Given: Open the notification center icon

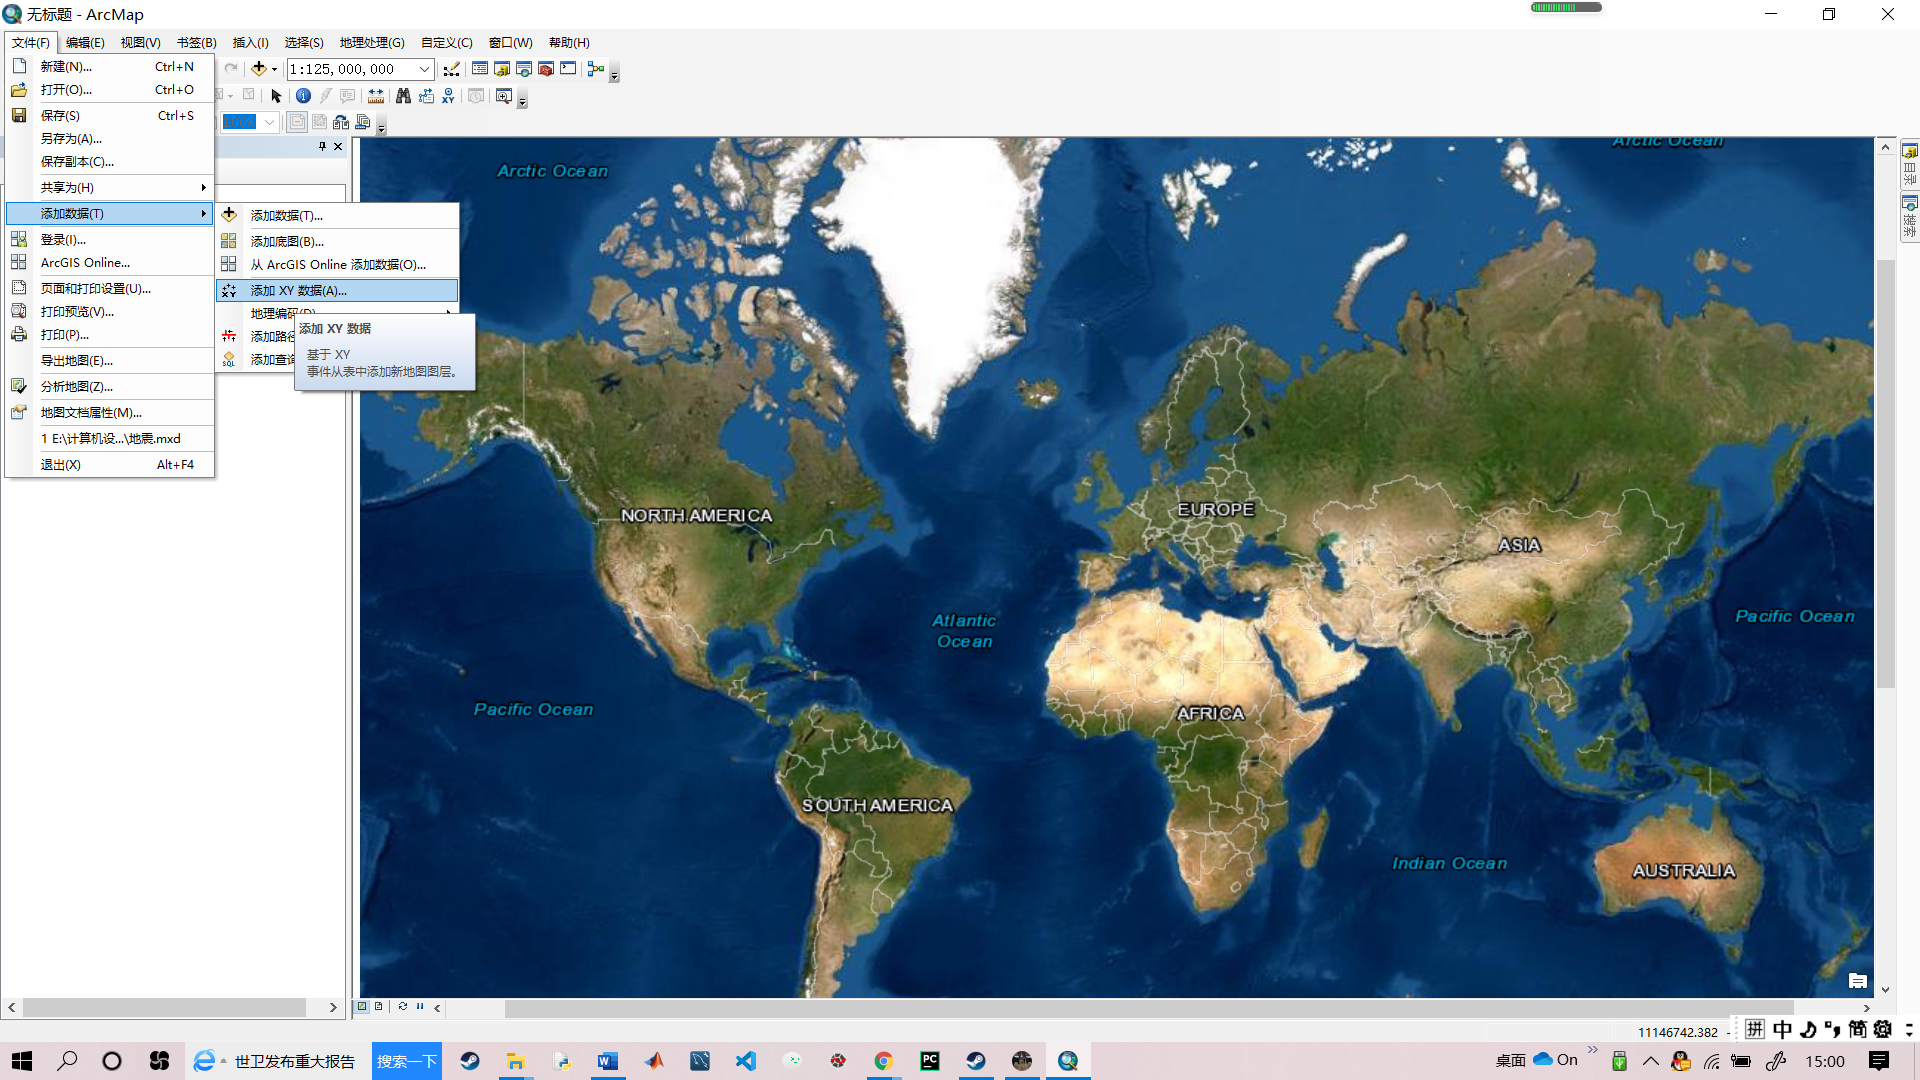Looking at the screenshot, I should (x=1879, y=1061).
